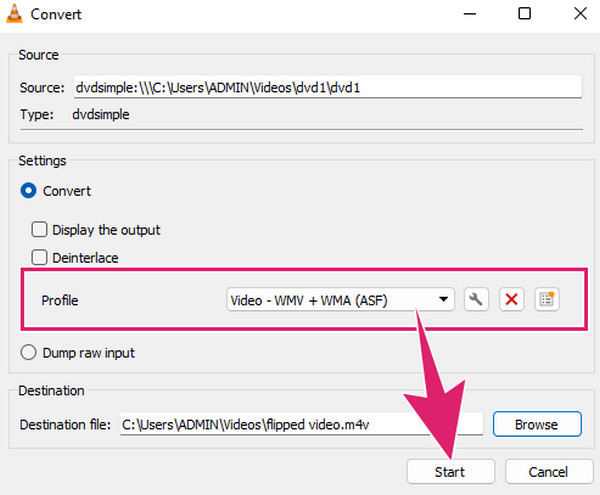Select Dump raw input radio button
600x495 pixels.
(x=28, y=352)
